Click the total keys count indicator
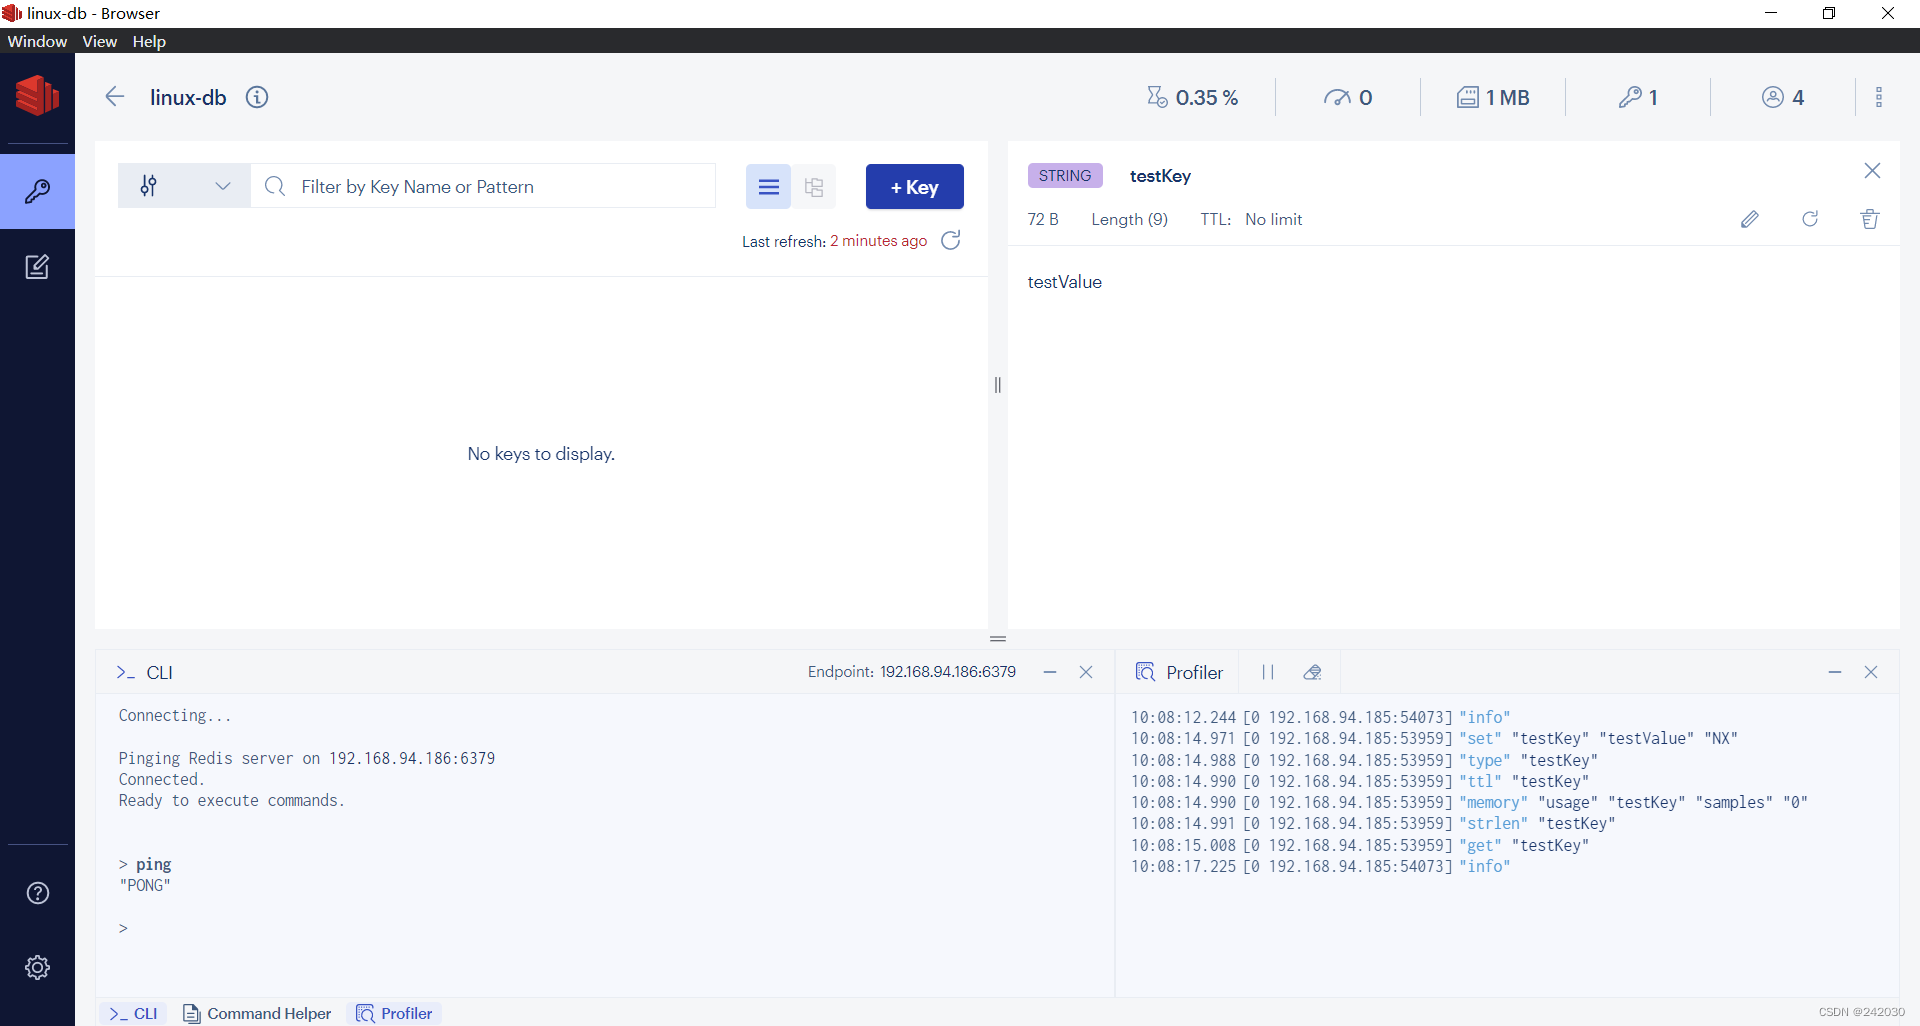 [1638, 97]
